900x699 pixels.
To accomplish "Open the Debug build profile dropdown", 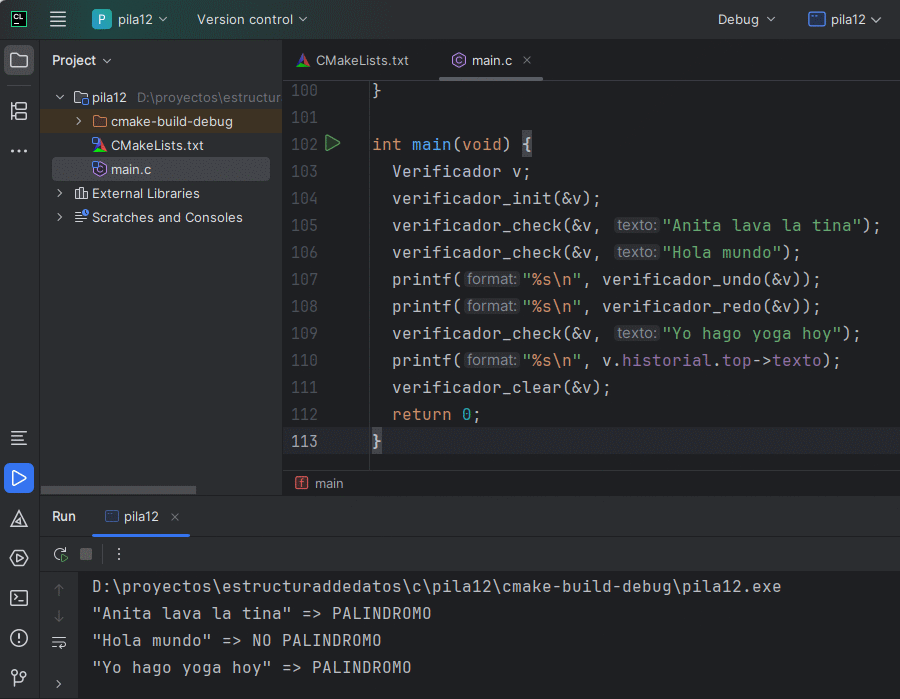I will pyautogui.click(x=746, y=19).
